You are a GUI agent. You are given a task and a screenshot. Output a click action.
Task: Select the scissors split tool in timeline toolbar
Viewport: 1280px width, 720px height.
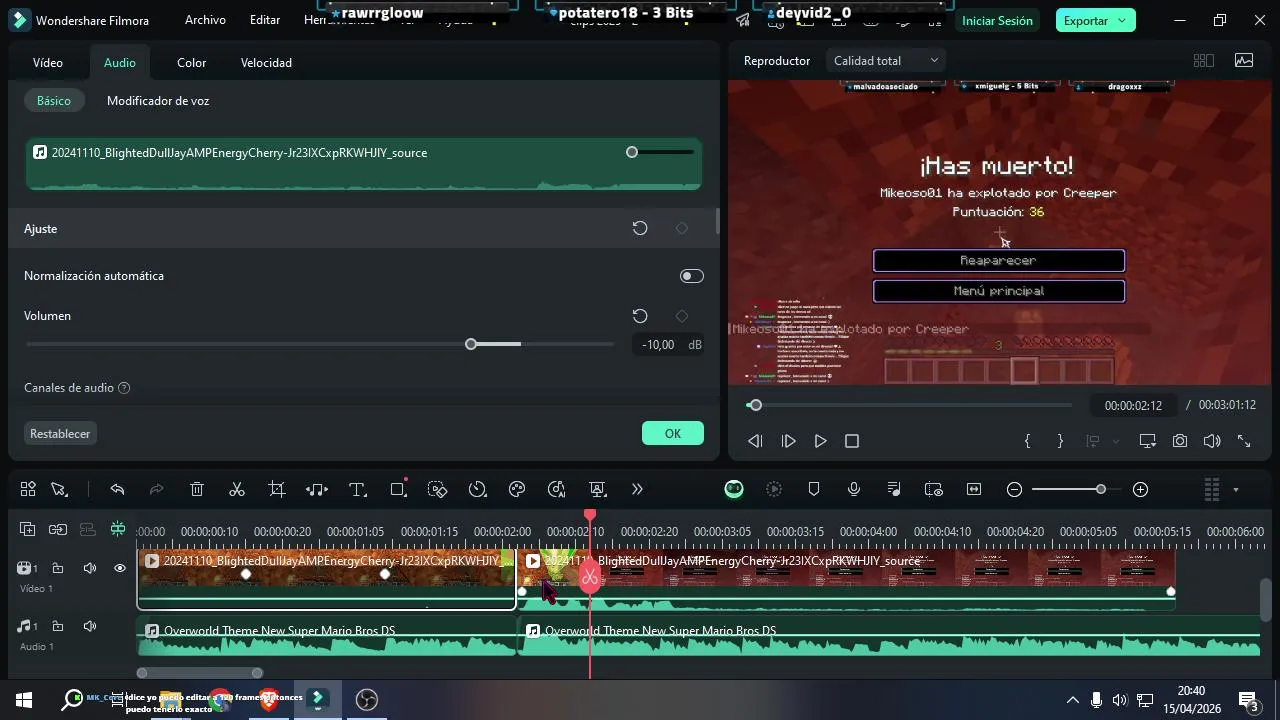(237, 489)
